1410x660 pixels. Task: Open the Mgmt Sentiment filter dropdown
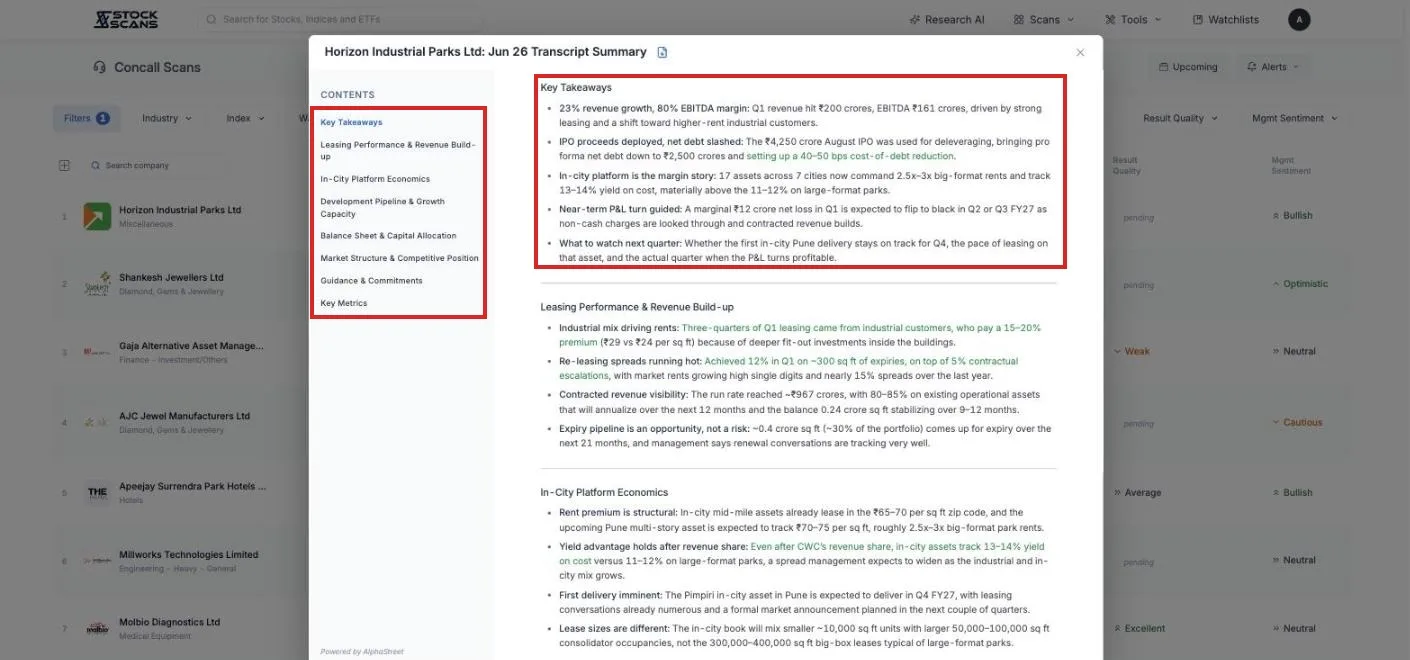coord(1295,118)
